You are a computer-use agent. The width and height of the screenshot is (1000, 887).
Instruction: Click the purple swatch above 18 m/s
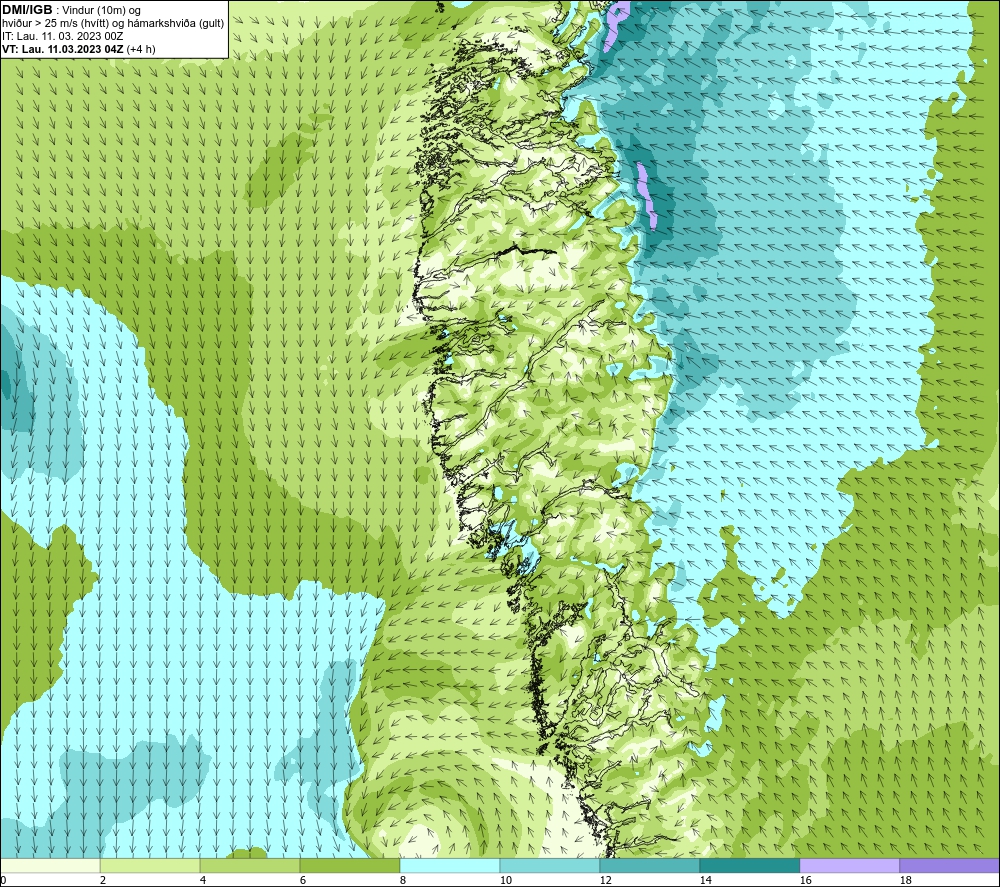pyautogui.click(x=949, y=866)
